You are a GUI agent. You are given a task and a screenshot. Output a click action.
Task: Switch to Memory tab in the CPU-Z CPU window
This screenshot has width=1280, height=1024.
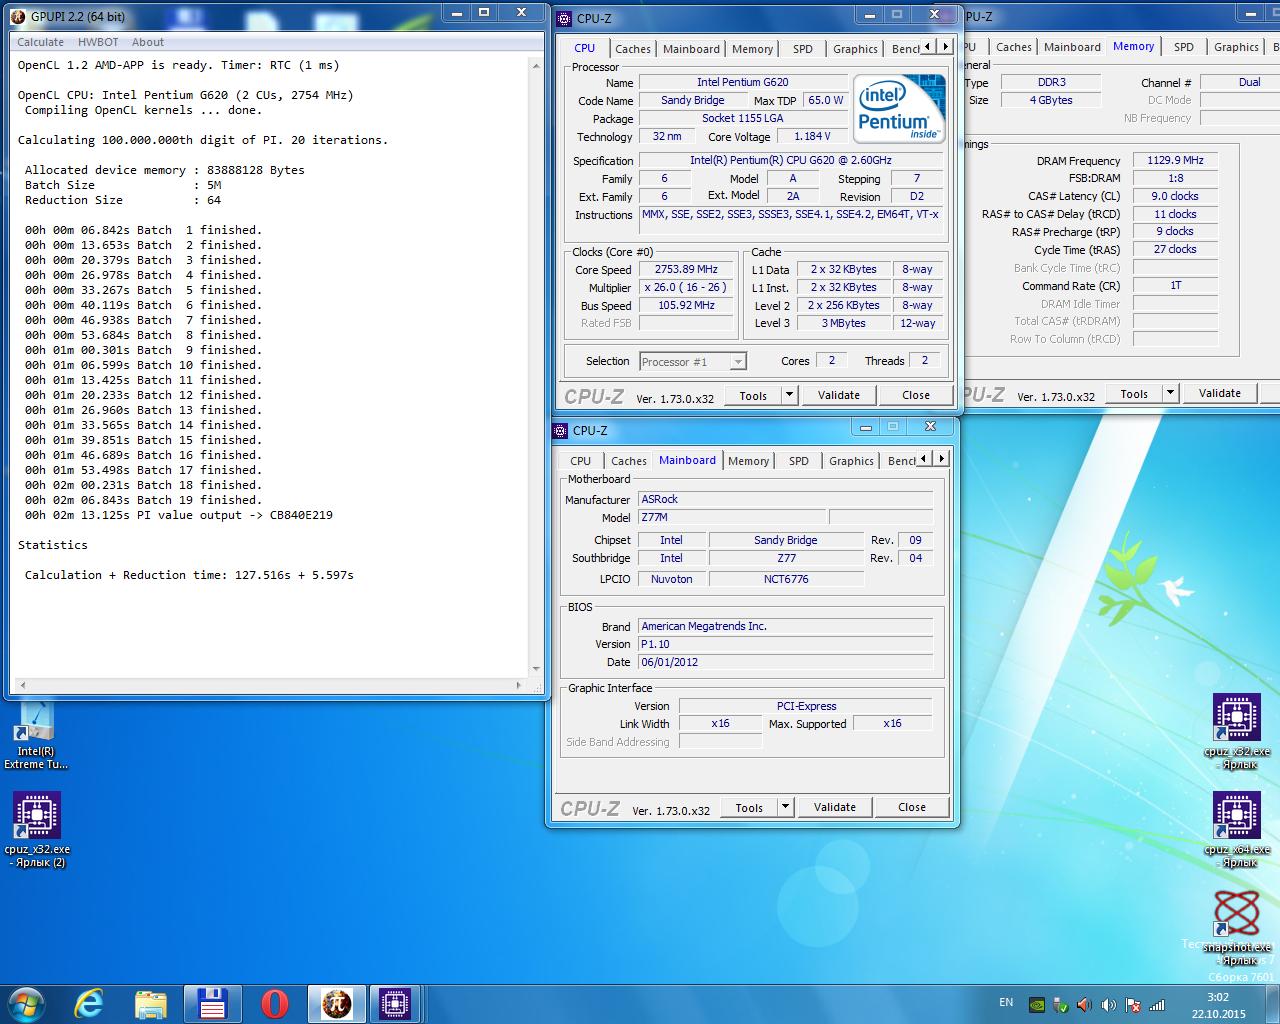(752, 49)
